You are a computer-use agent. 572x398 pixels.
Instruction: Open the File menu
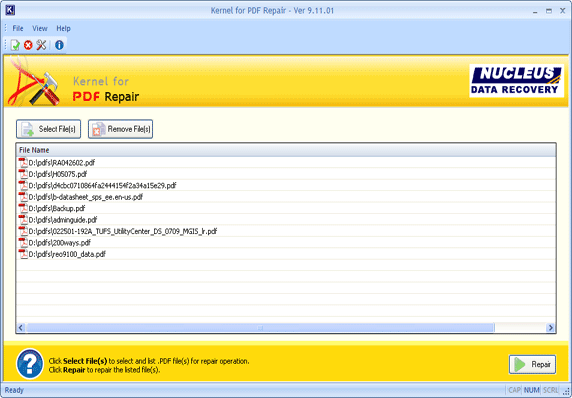tap(18, 28)
